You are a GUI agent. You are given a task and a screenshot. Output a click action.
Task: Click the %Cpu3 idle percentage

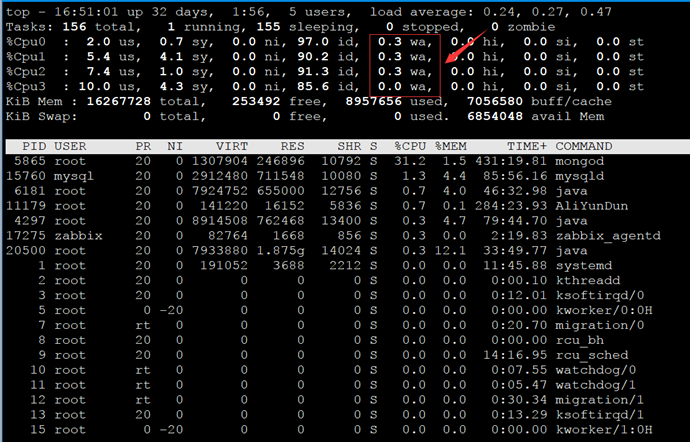click(313, 87)
